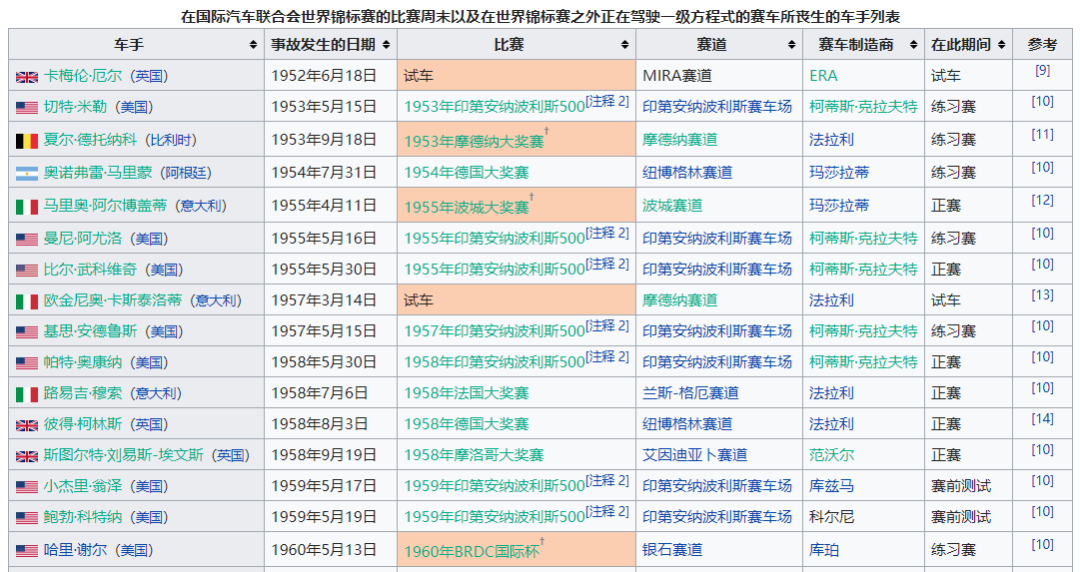Open driver link 夏尔·德托纳科
The width and height of the screenshot is (1080, 572).
[x=90, y=140]
